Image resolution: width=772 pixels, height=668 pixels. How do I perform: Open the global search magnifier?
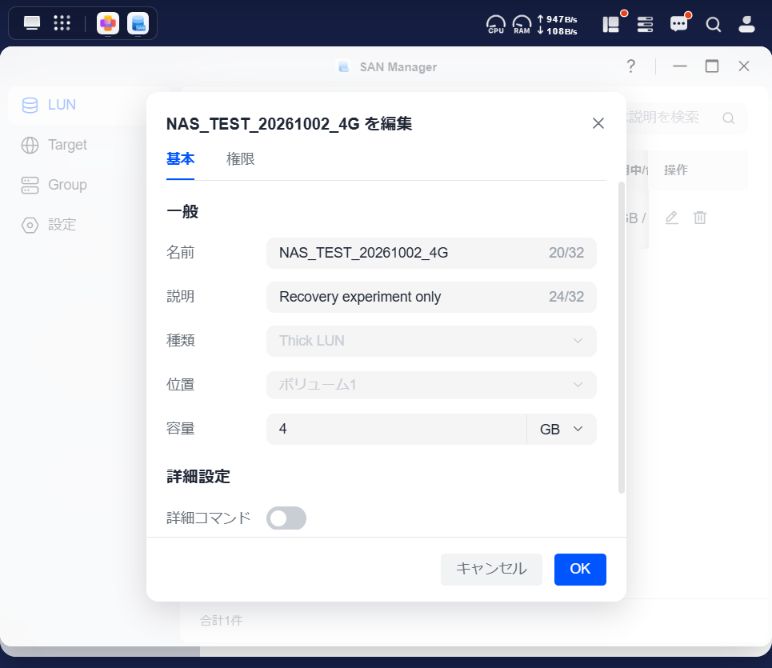(x=713, y=24)
